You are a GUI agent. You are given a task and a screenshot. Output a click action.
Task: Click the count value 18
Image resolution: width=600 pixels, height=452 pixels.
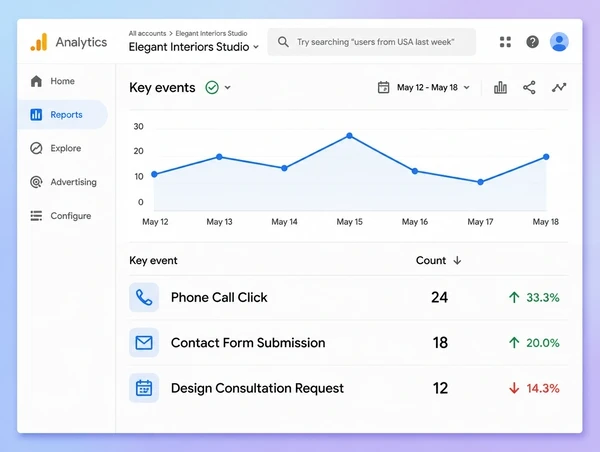pyautogui.click(x=440, y=343)
